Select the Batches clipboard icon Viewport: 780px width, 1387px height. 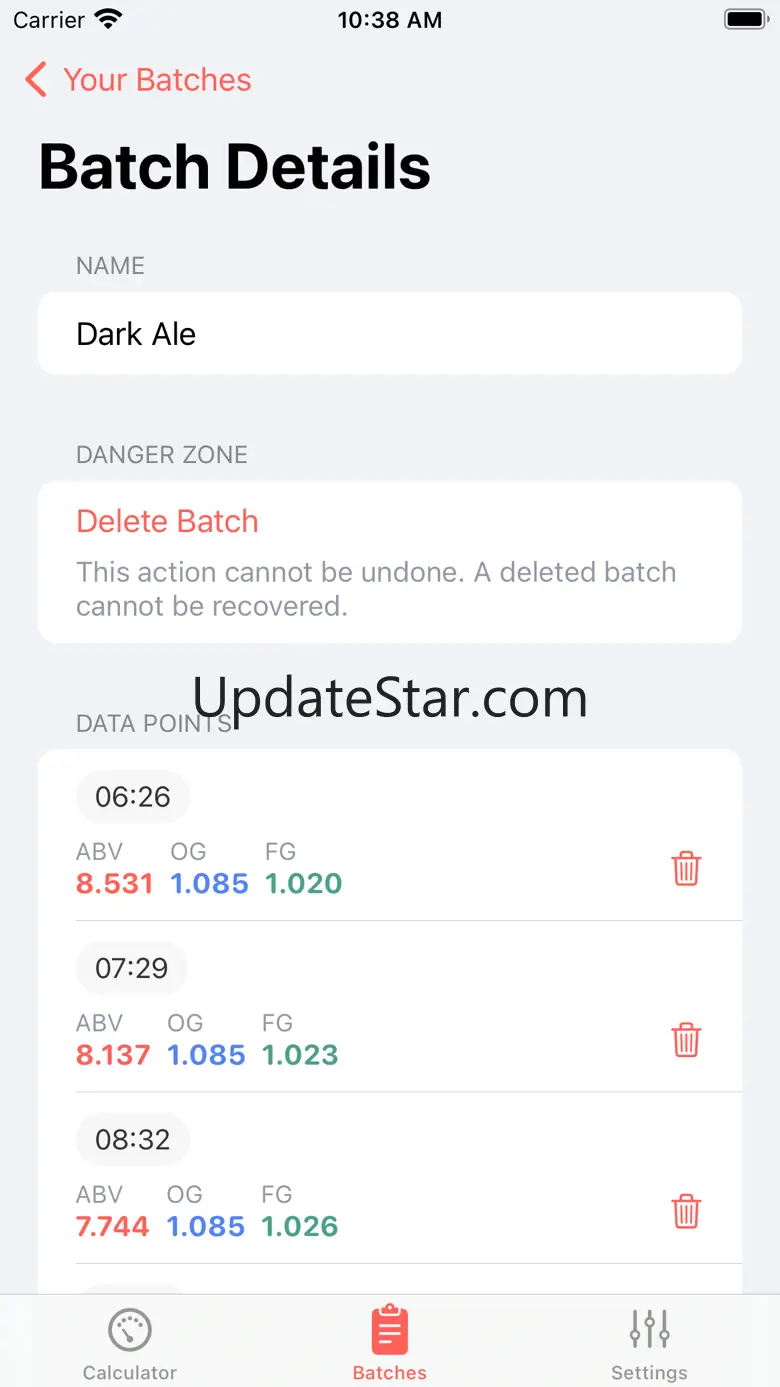[390, 1330]
